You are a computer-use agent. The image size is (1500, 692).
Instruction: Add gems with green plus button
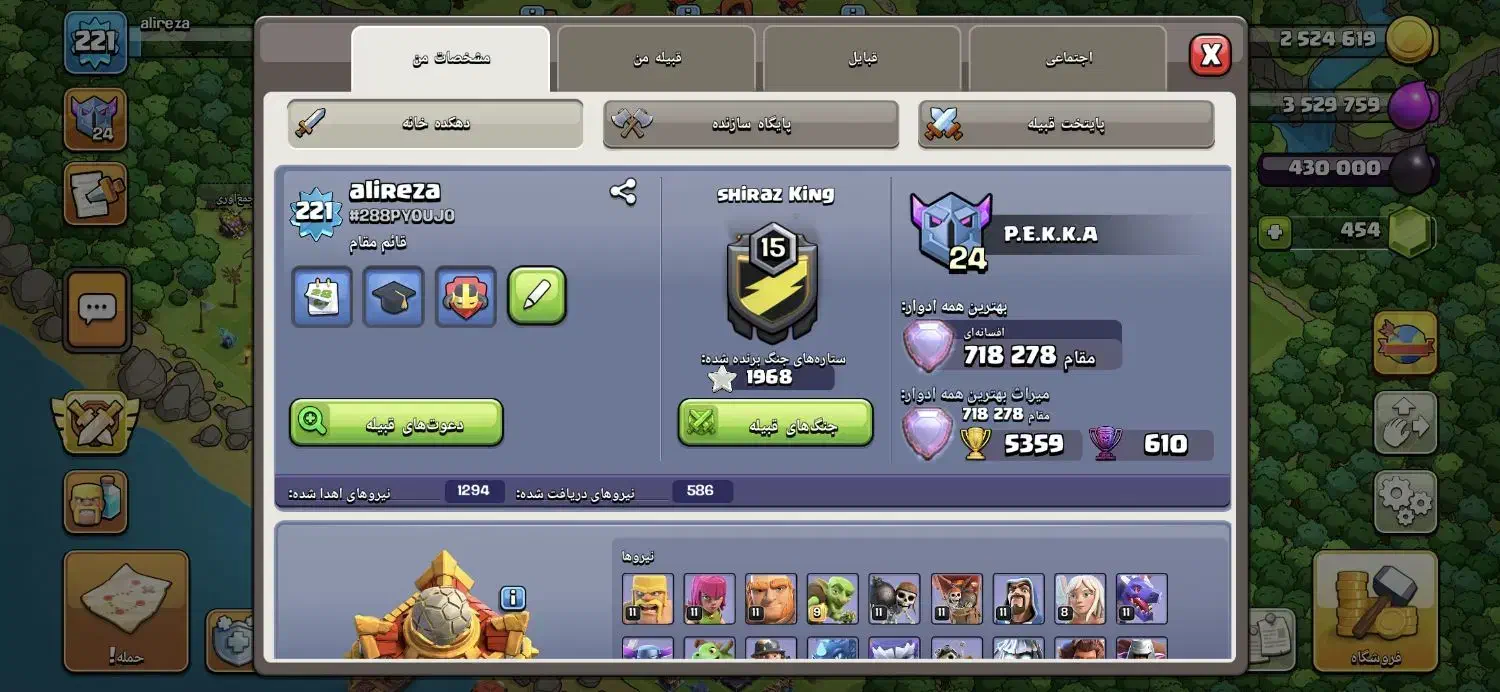(1274, 233)
